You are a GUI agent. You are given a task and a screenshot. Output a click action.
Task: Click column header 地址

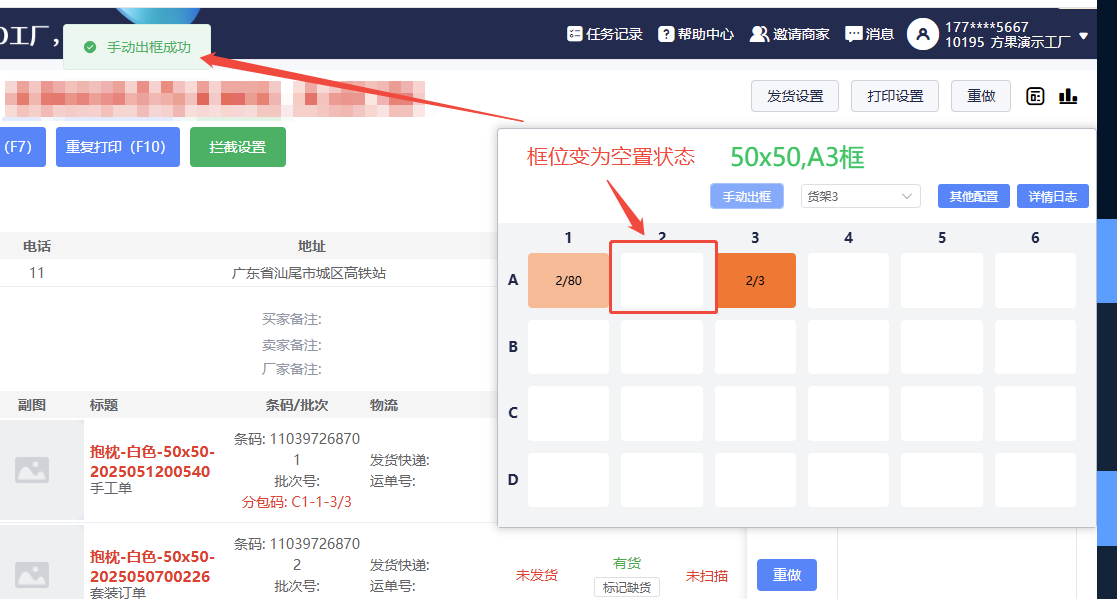coord(311,246)
